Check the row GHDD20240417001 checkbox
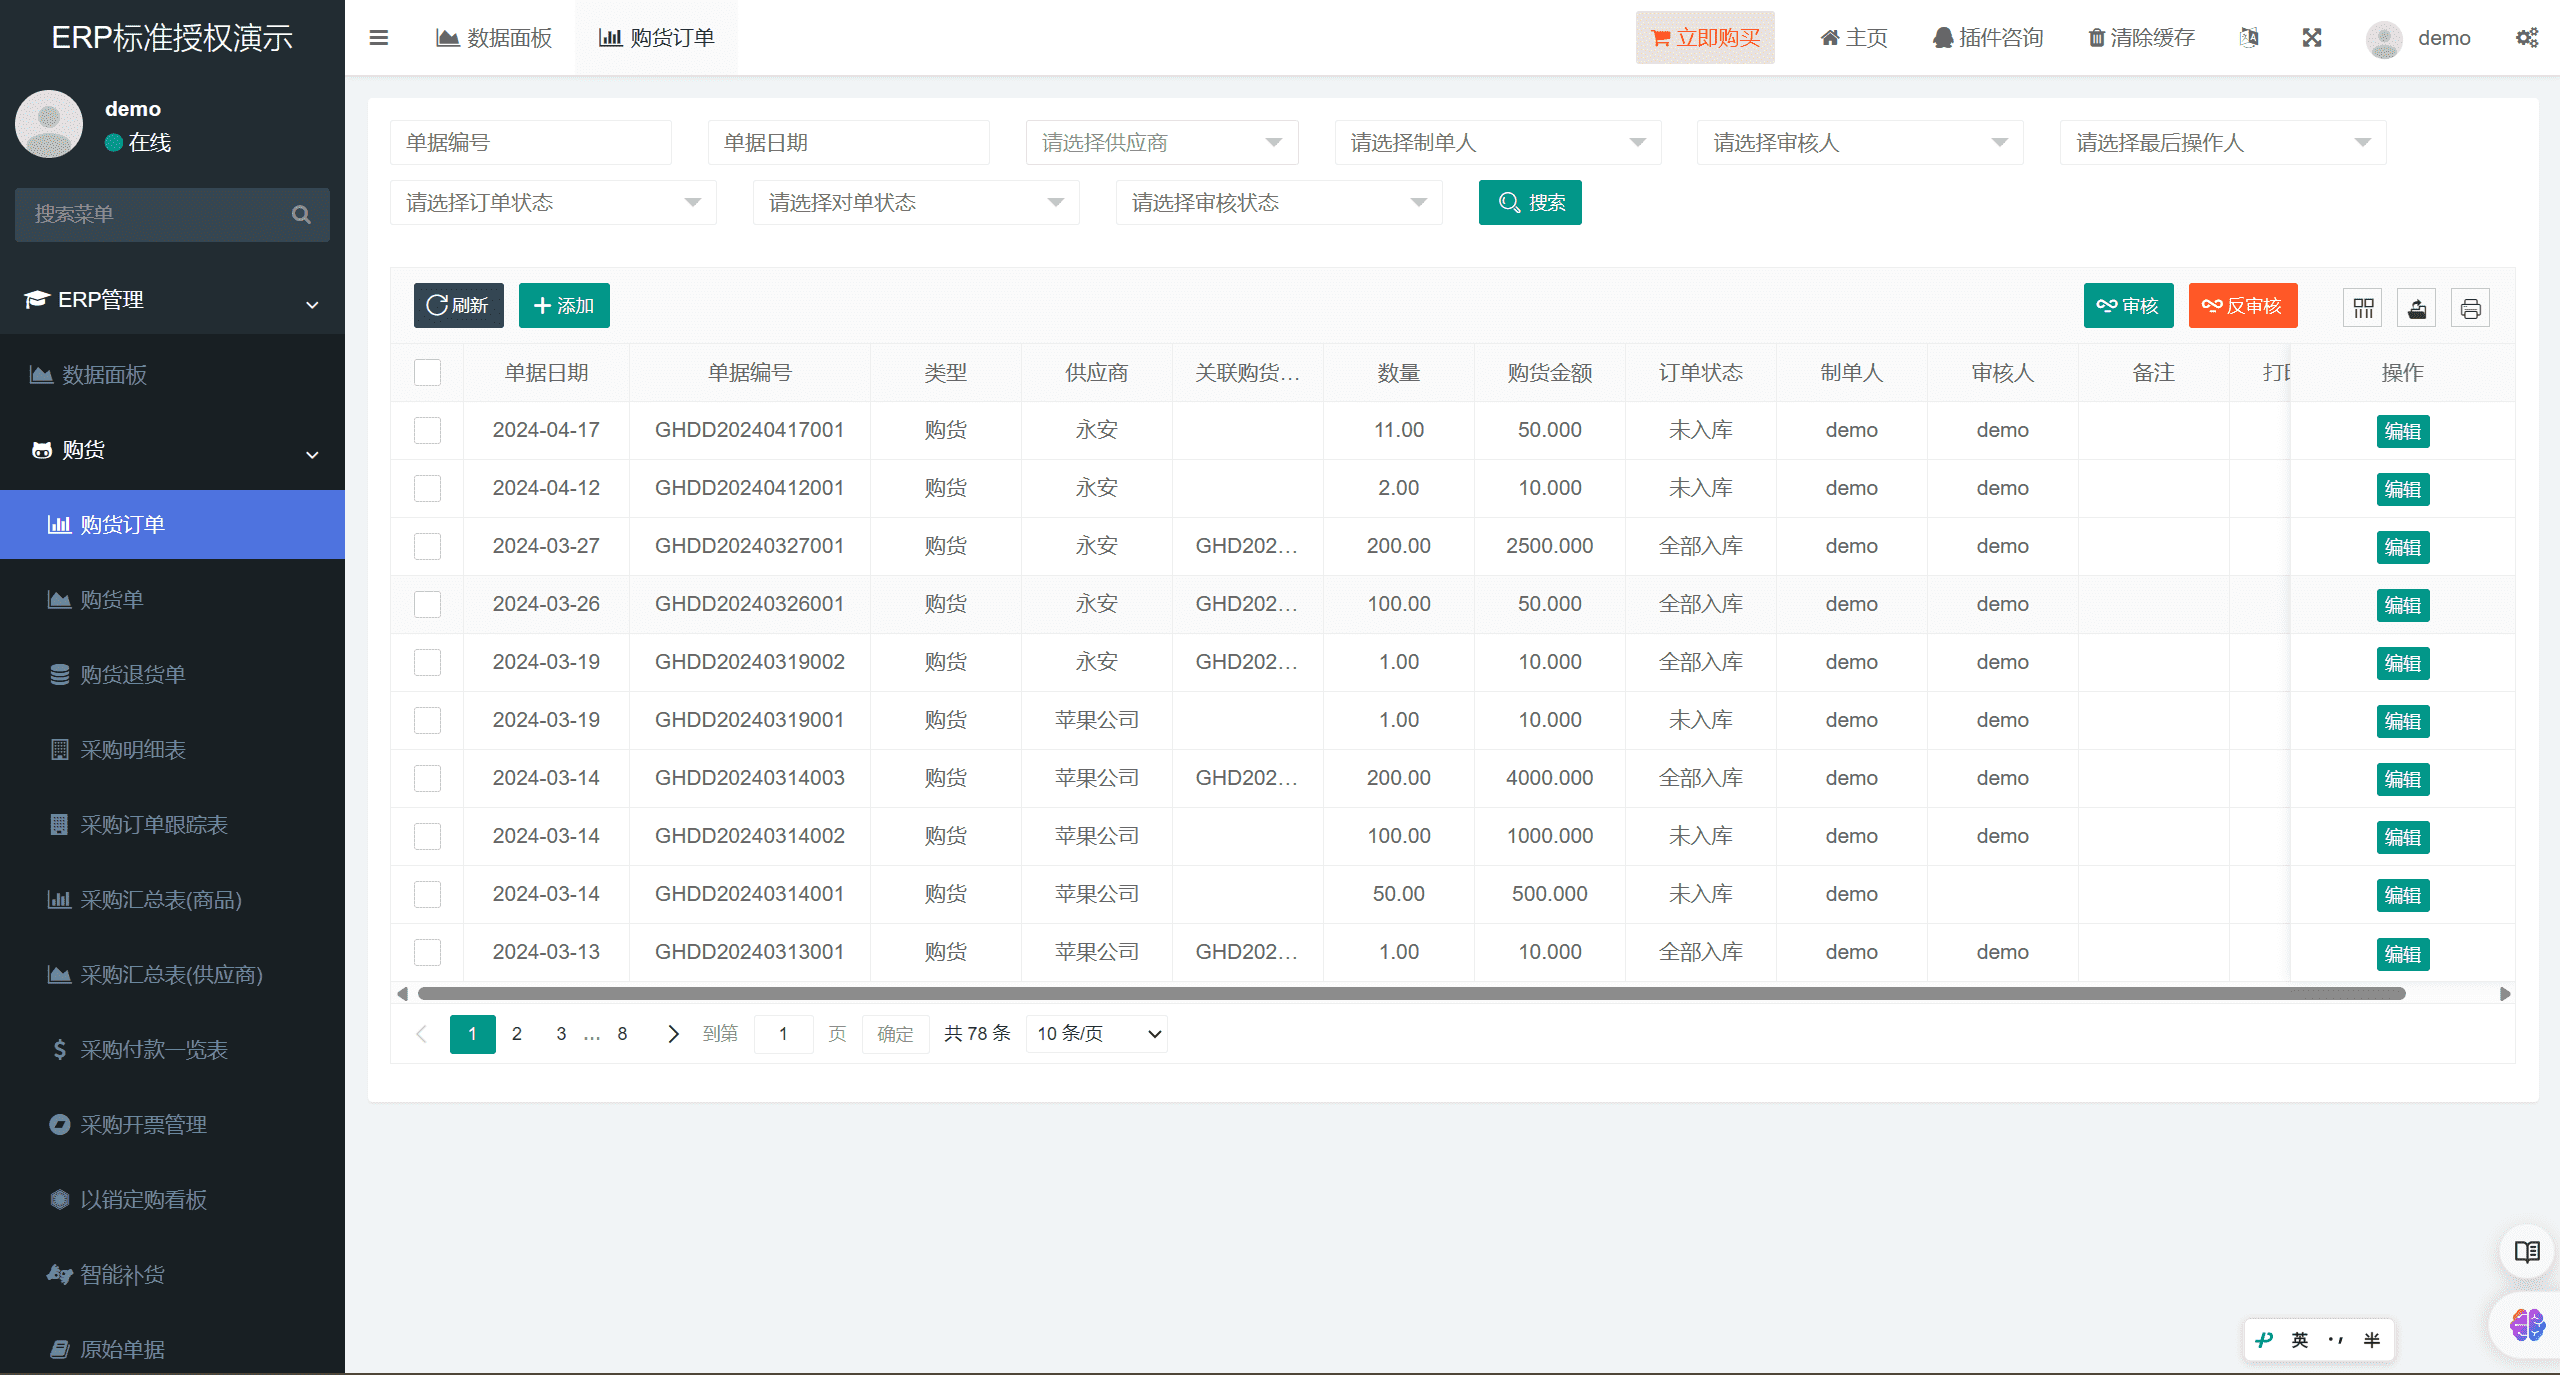The width and height of the screenshot is (2560, 1375). click(x=427, y=431)
